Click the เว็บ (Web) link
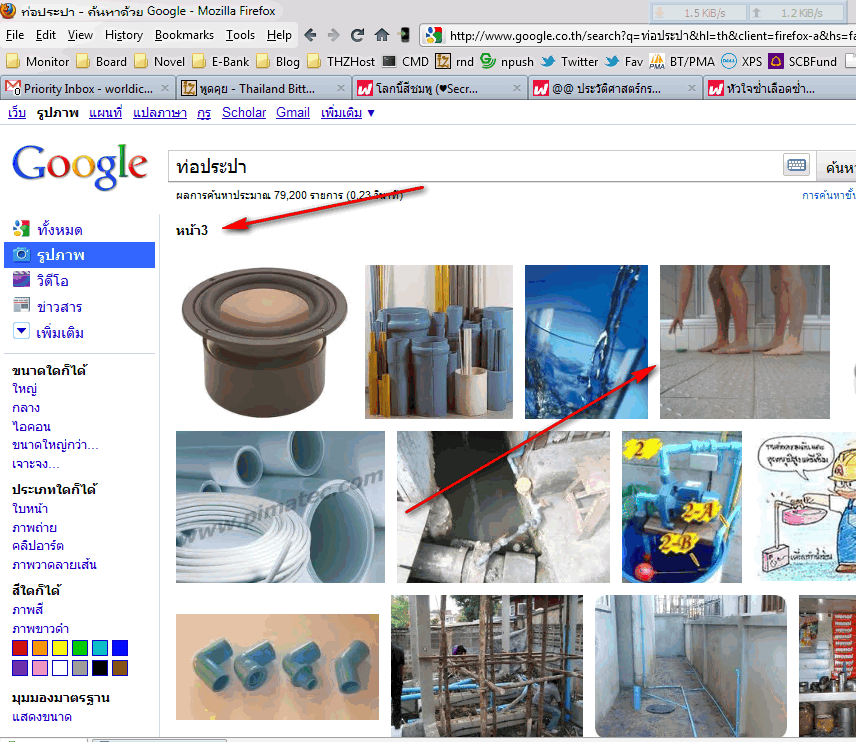The image size is (856, 742). point(17,113)
